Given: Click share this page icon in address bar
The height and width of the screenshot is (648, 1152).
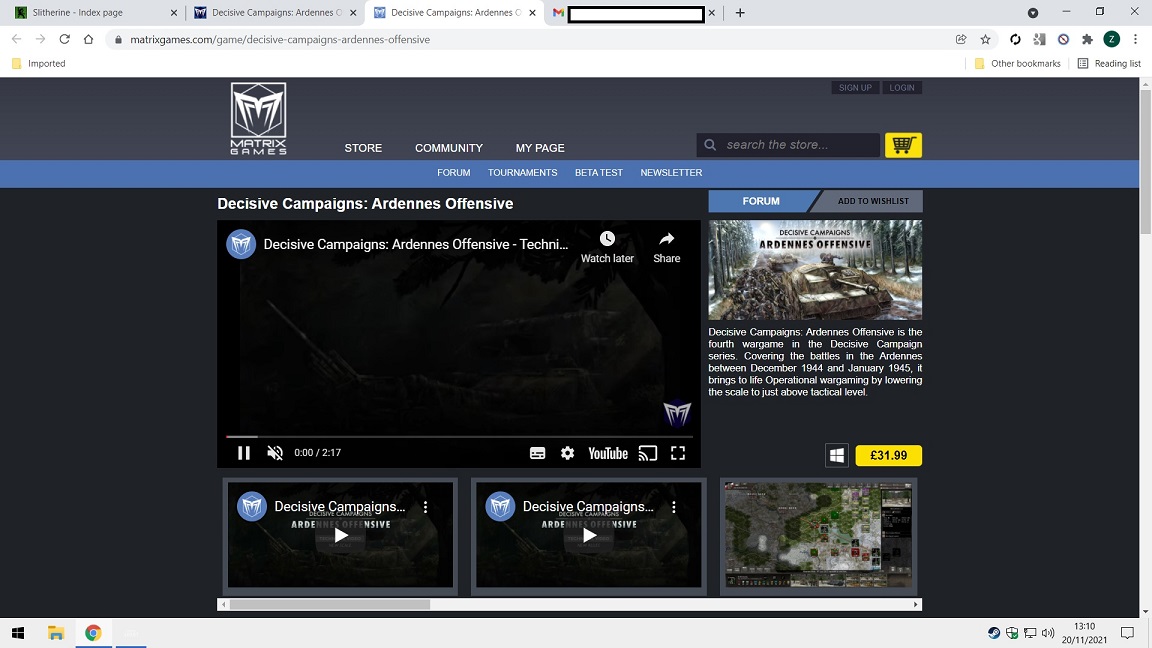Looking at the screenshot, I should [x=961, y=39].
